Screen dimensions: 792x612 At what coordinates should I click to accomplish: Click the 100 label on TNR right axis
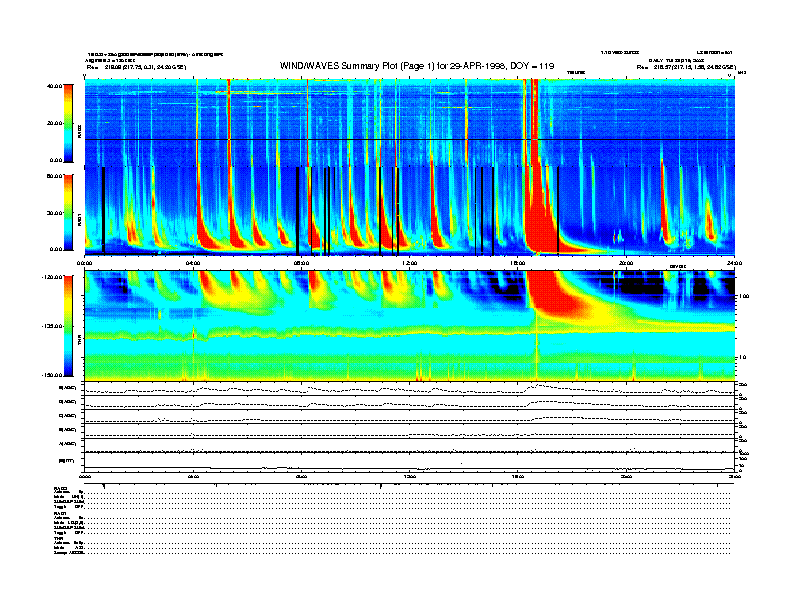745,297
